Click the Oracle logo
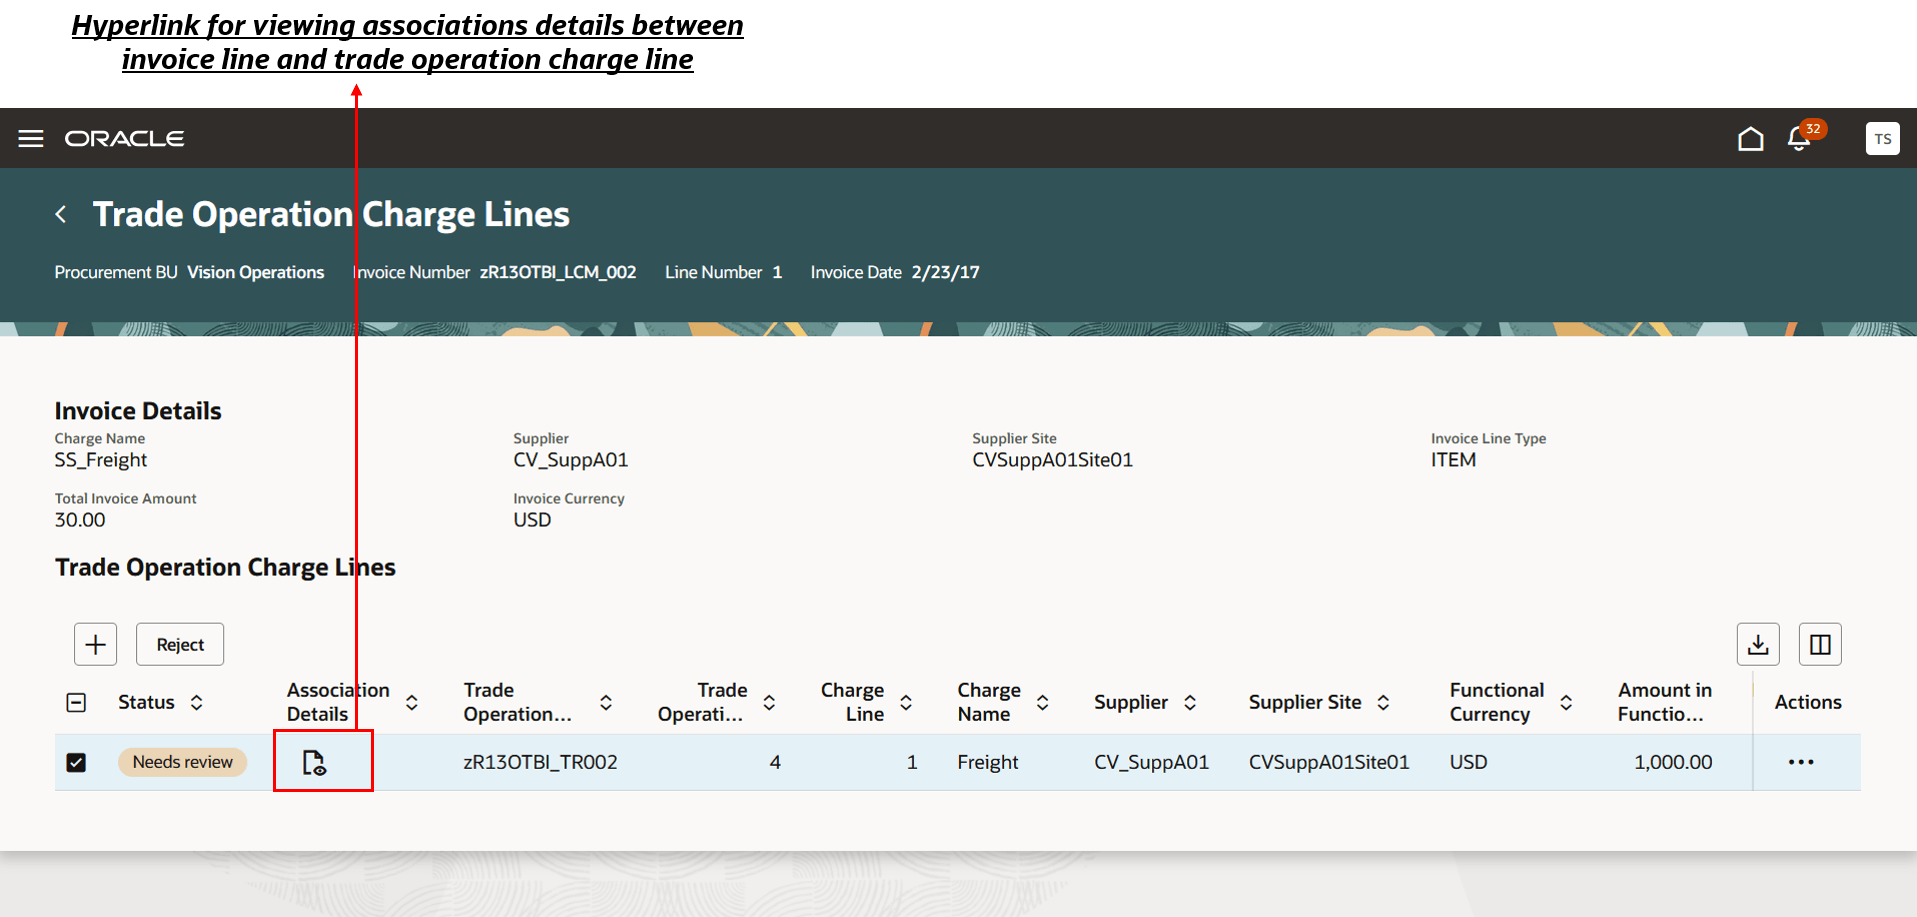The image size is (1917, 917). click(x=125, y=138)
